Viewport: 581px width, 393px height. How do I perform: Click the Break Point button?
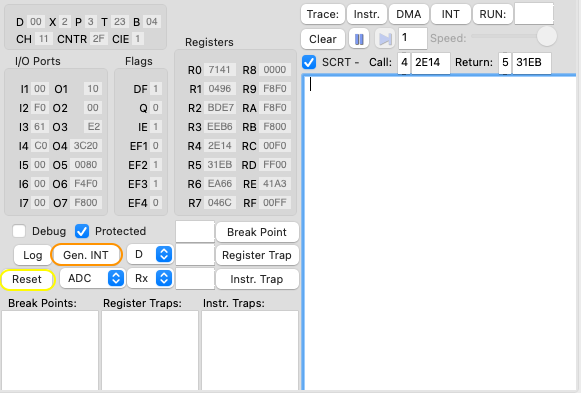(257, 232)
